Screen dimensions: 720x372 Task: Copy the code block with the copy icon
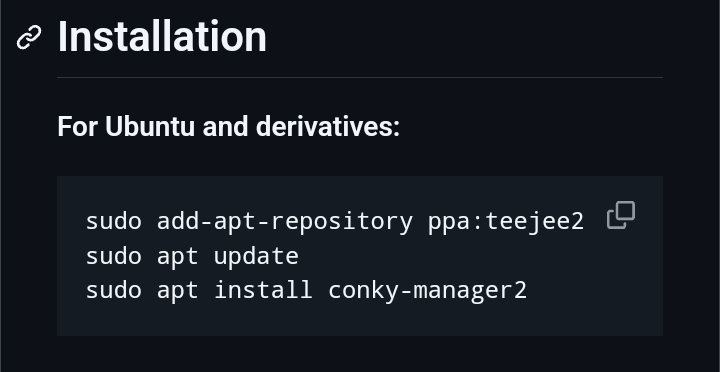(x=621, y=215)
